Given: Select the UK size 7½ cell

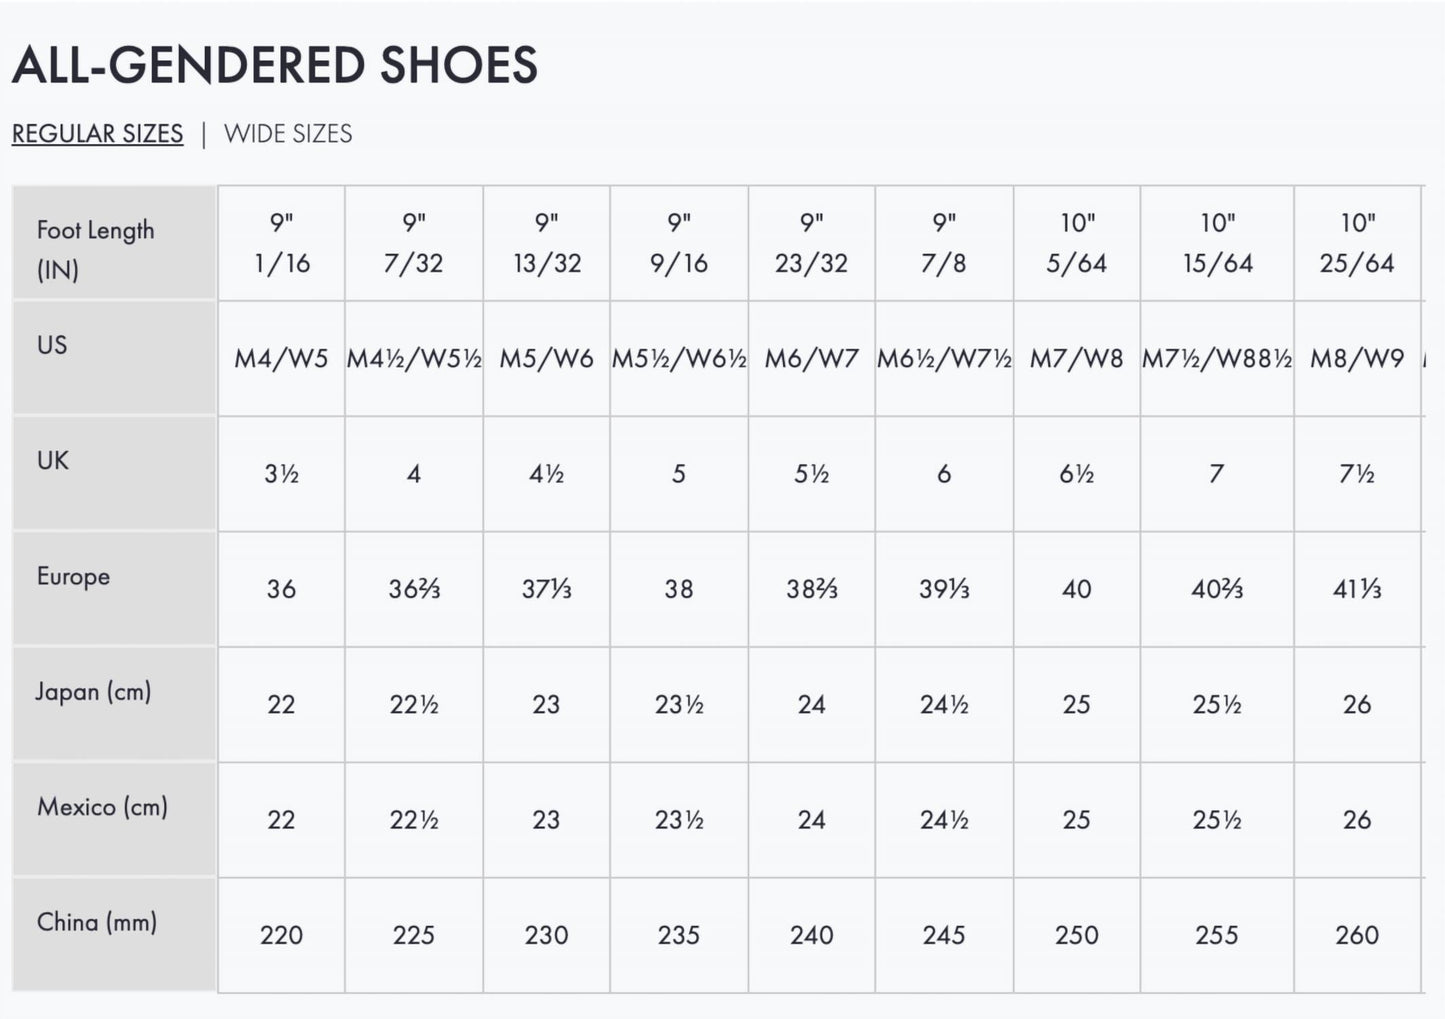Looking at the screenshot, I should pos(1355,472).
